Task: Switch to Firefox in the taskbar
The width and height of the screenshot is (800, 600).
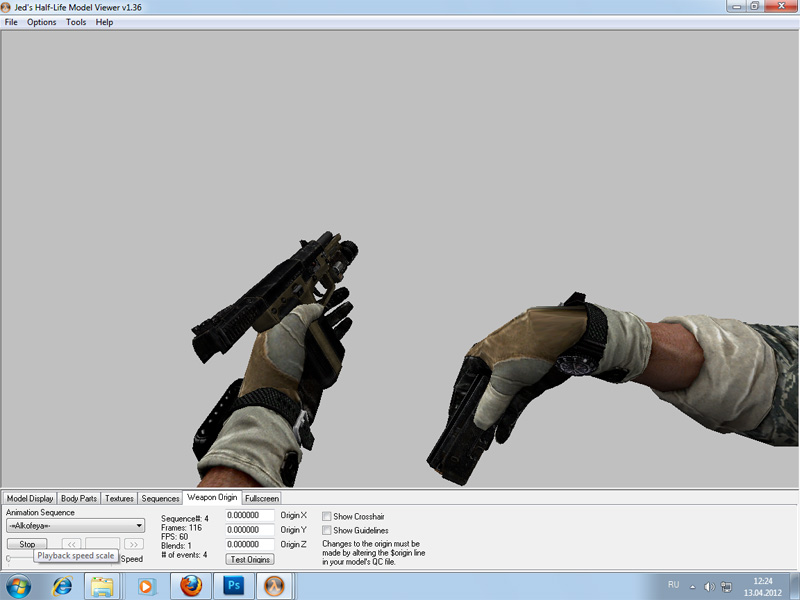Action: tap(191, 585)
